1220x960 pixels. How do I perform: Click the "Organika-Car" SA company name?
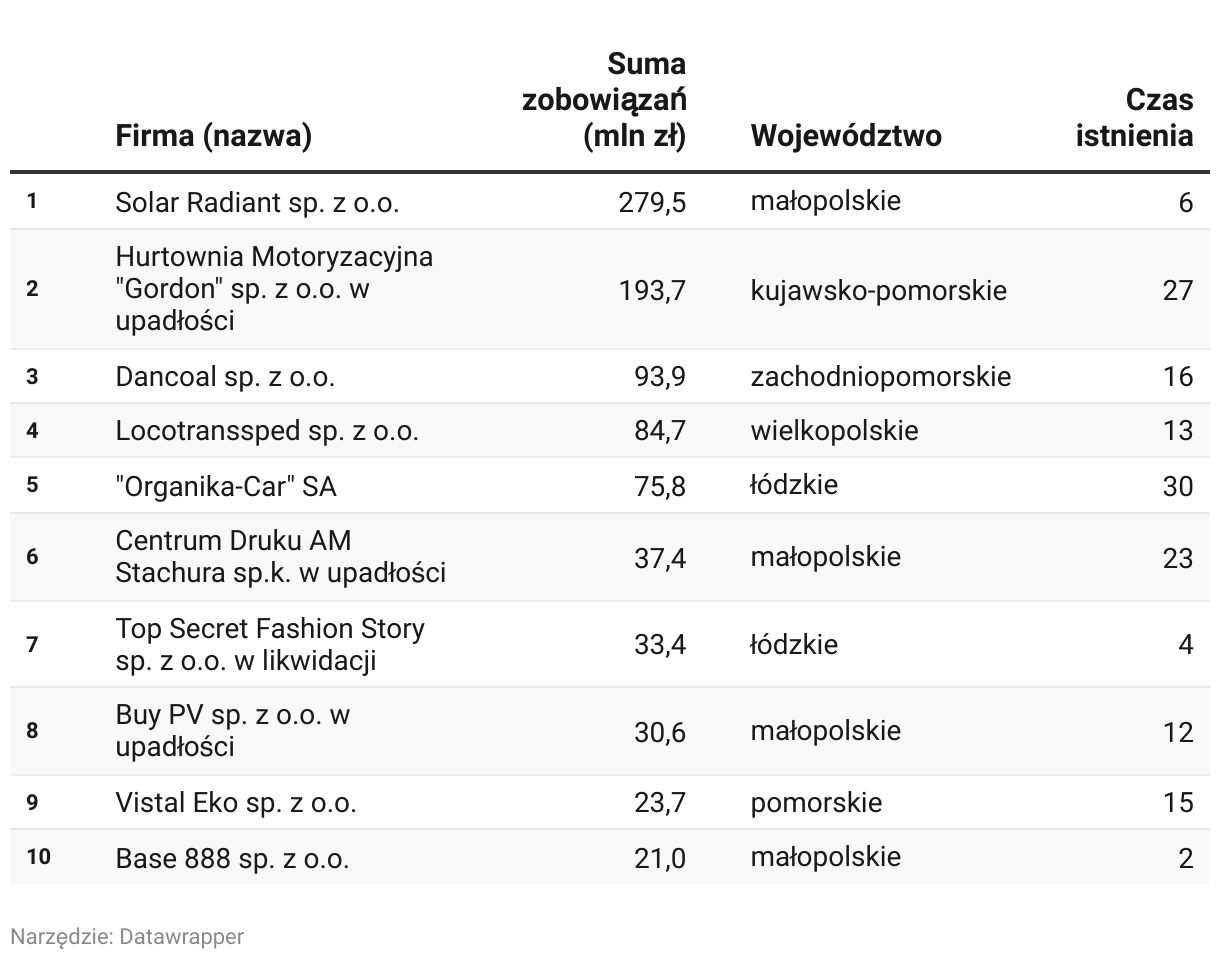click(x=226, y=486)
